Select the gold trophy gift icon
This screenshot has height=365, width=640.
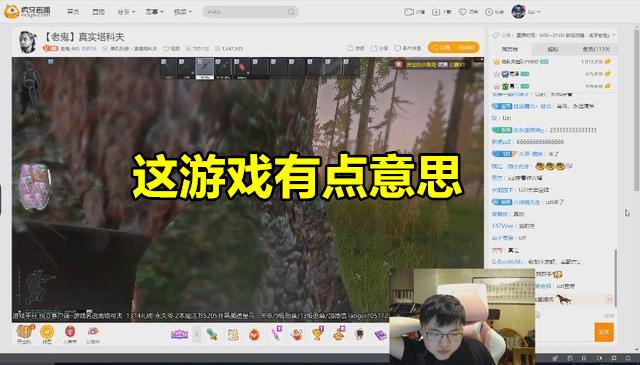click(x=318, y=334)
